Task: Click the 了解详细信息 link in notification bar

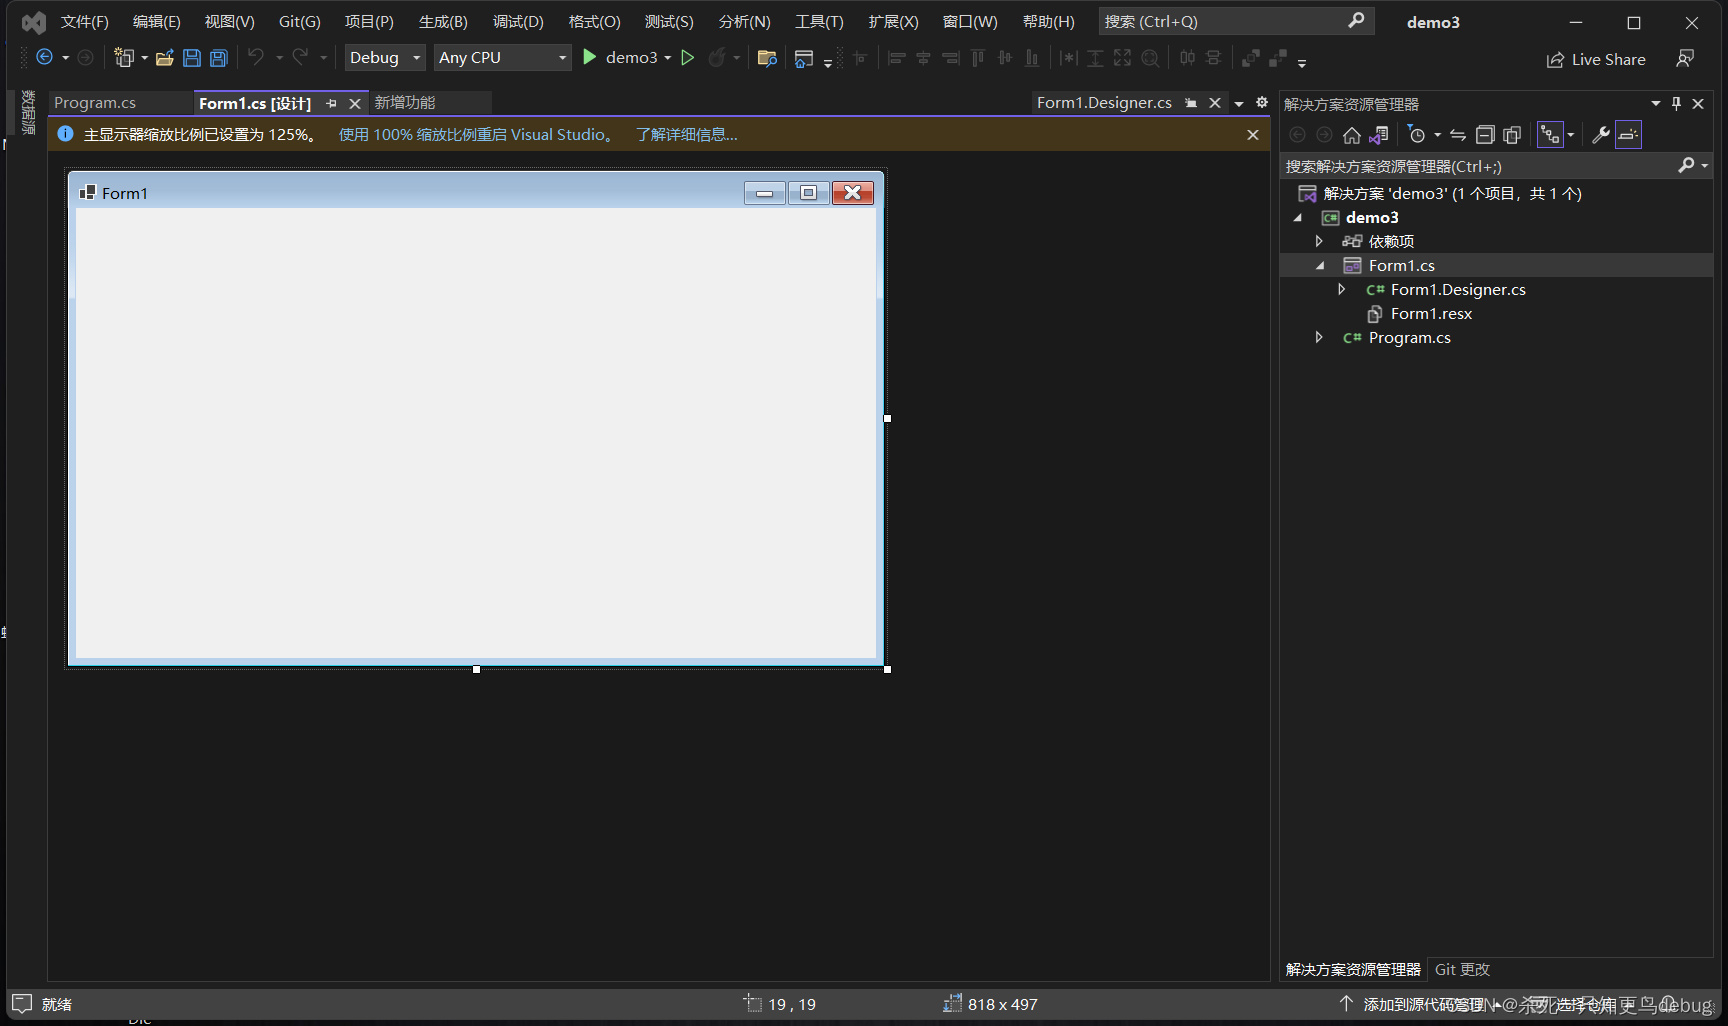Action: tap(686, 134)
